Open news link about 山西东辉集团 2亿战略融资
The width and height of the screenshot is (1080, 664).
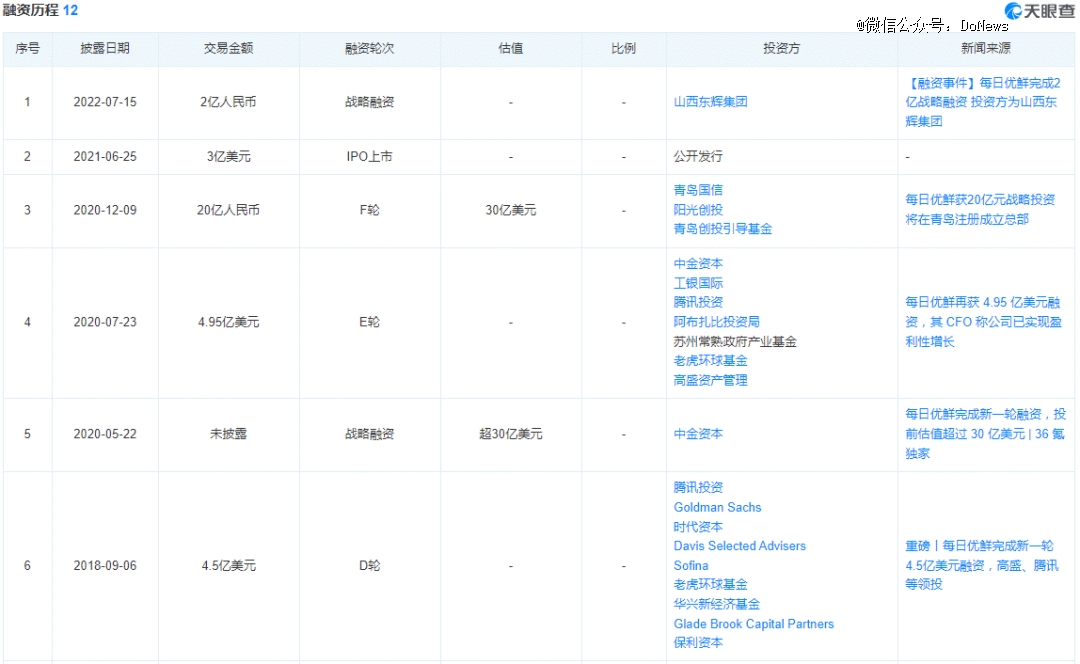(983, 102)
